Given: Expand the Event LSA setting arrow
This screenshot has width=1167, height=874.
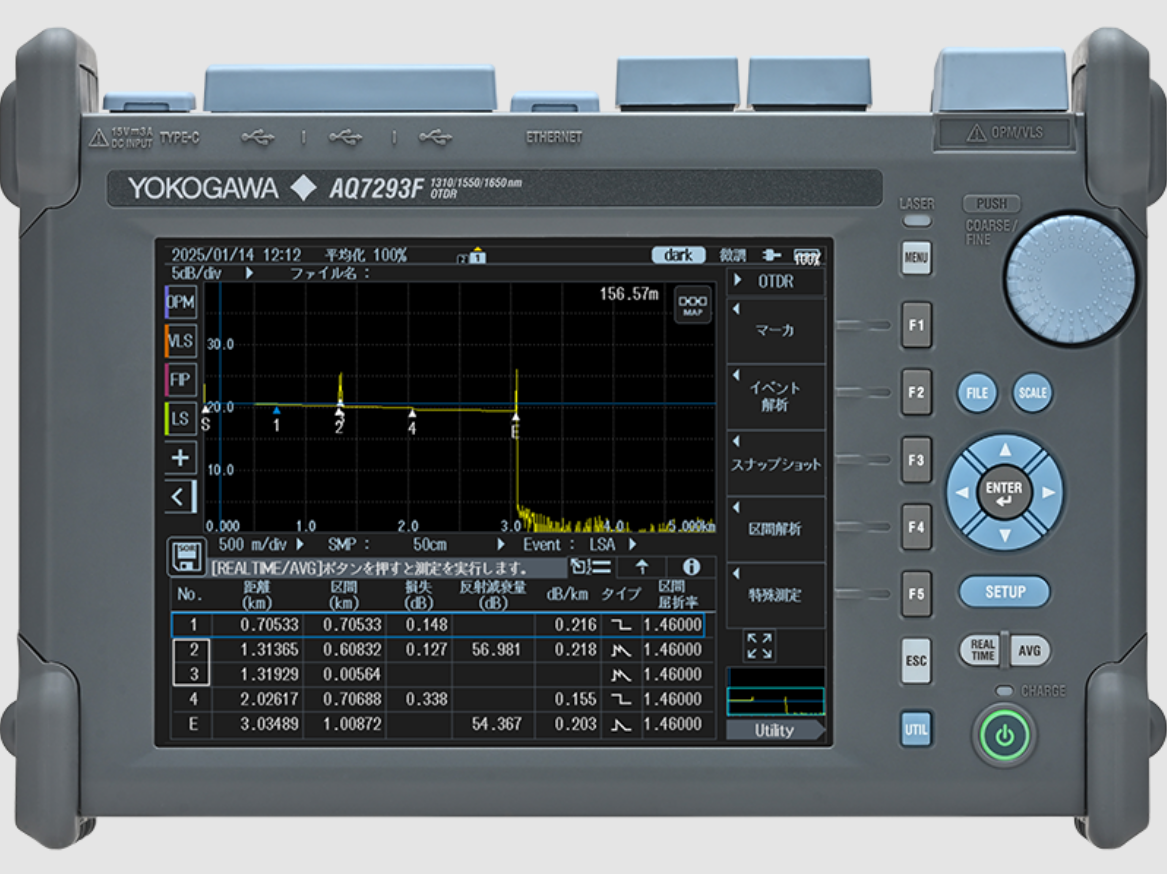Looking at the screenshot, I should (x=632, y=544).
